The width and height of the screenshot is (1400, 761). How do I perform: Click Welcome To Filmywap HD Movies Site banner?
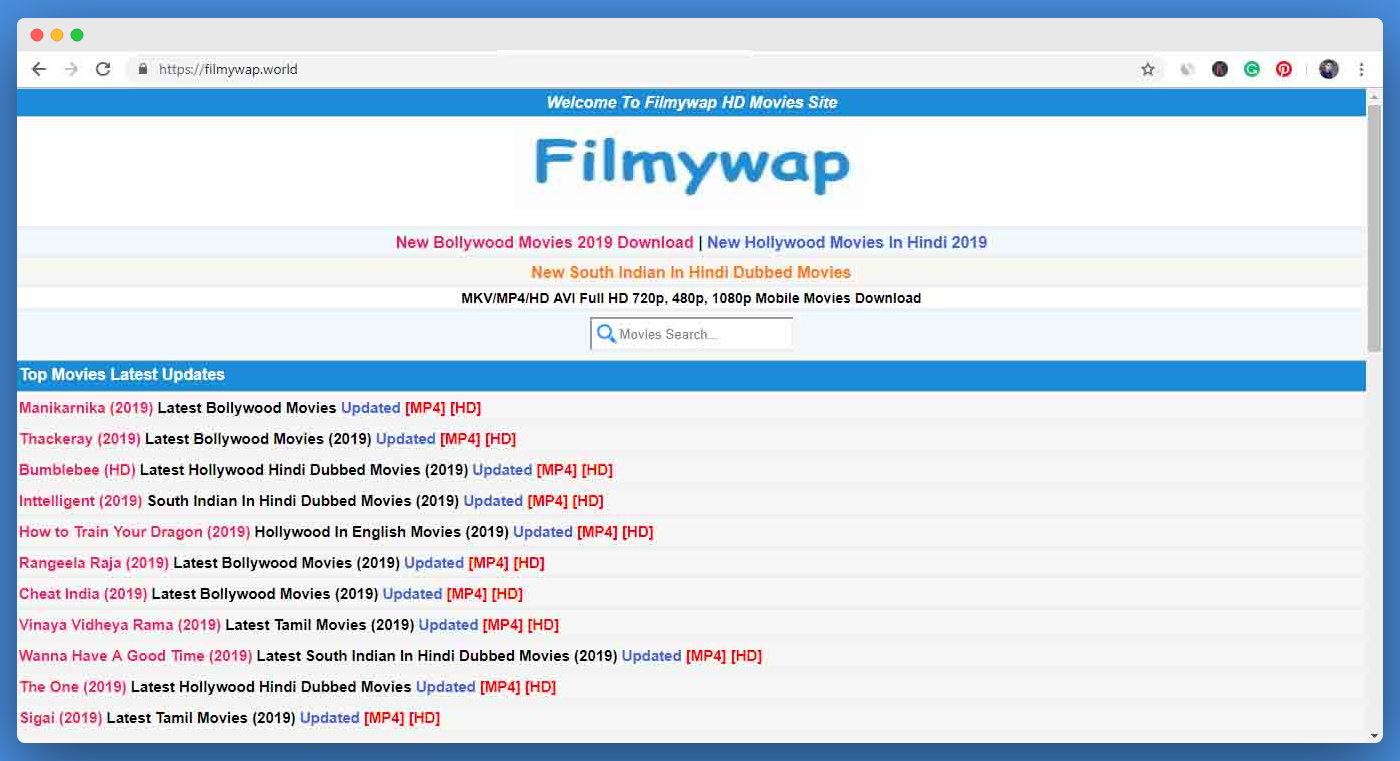(x=692, y=102)
